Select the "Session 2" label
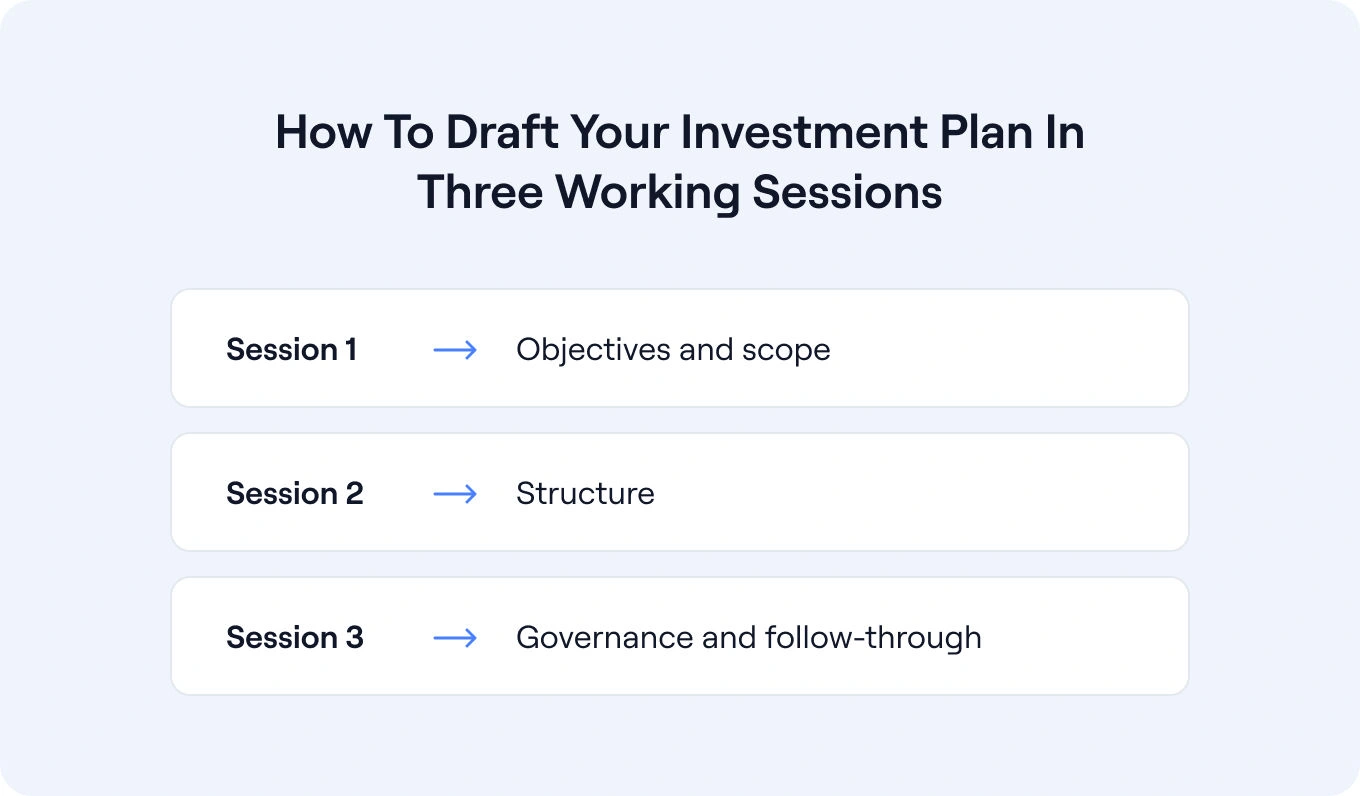 click(294, 494)
